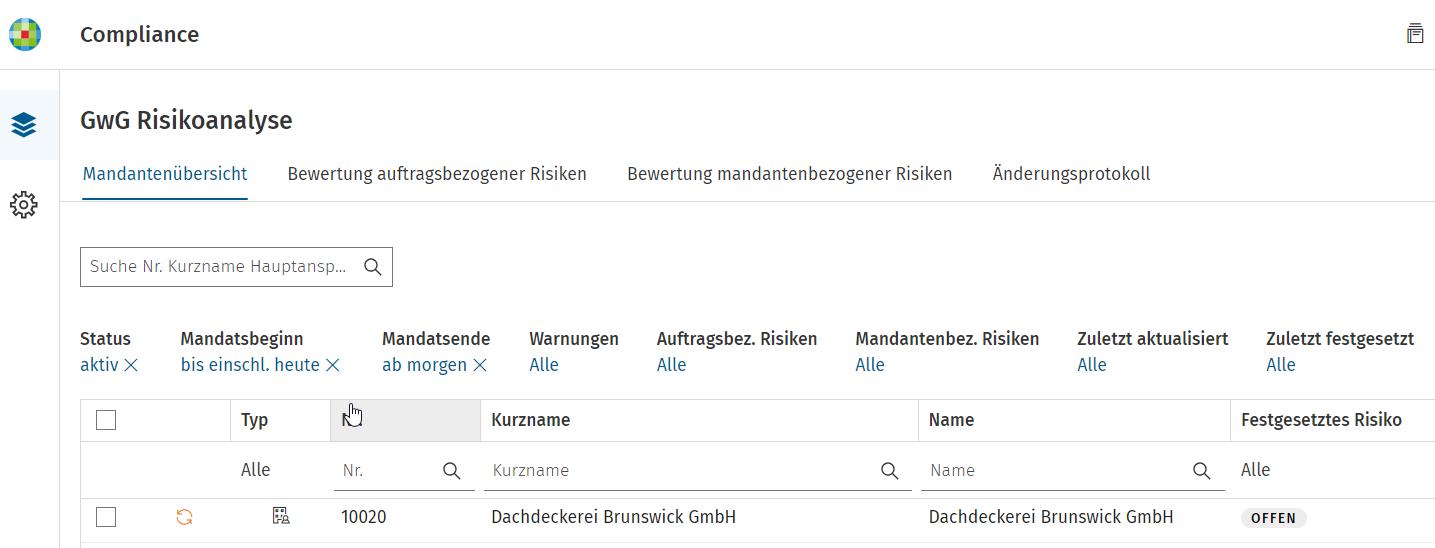The image size is (1435, 548).
Task: Switch to Bewertung auftragsbezogener Risiken tab
Action: point(437,174)
